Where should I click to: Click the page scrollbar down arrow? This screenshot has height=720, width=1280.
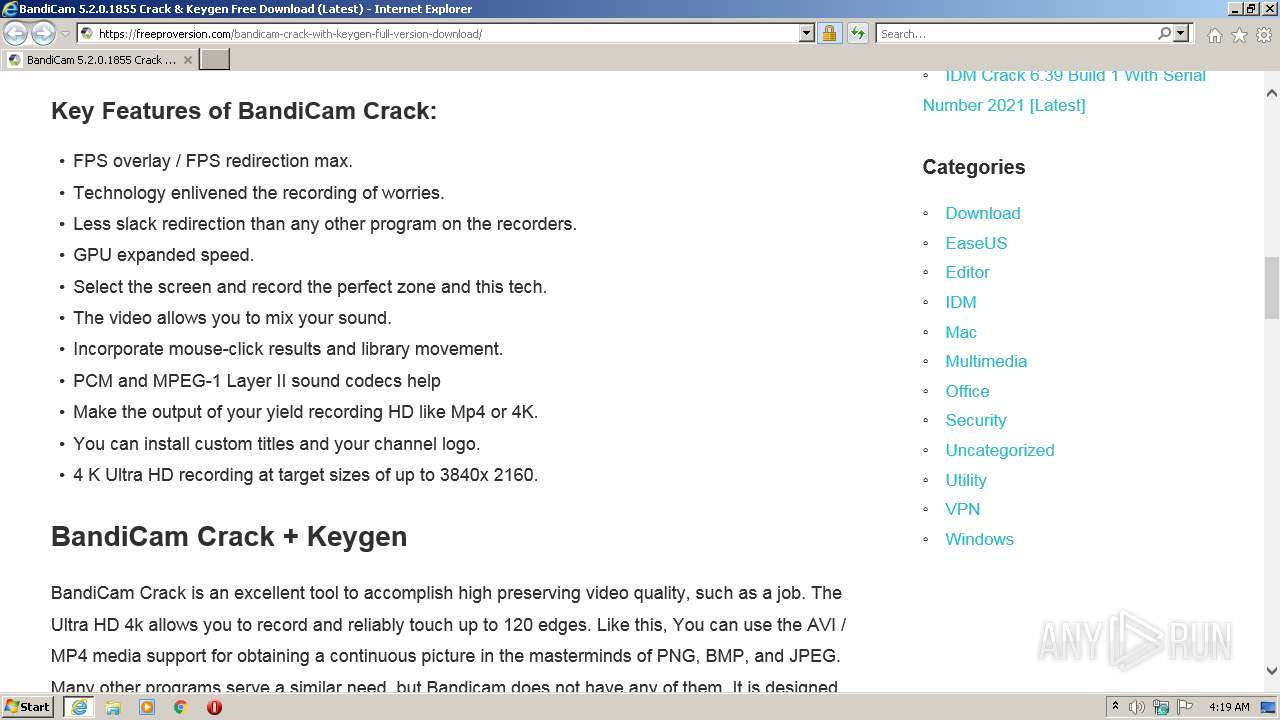(1271, 672)
